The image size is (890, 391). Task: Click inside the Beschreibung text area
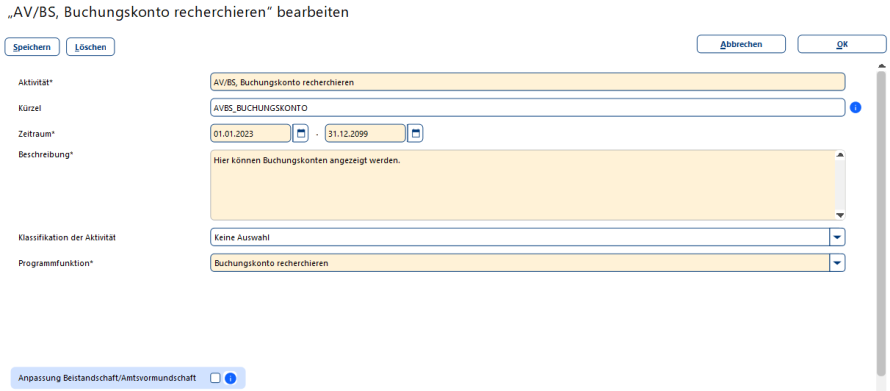(x=522, y=185)
